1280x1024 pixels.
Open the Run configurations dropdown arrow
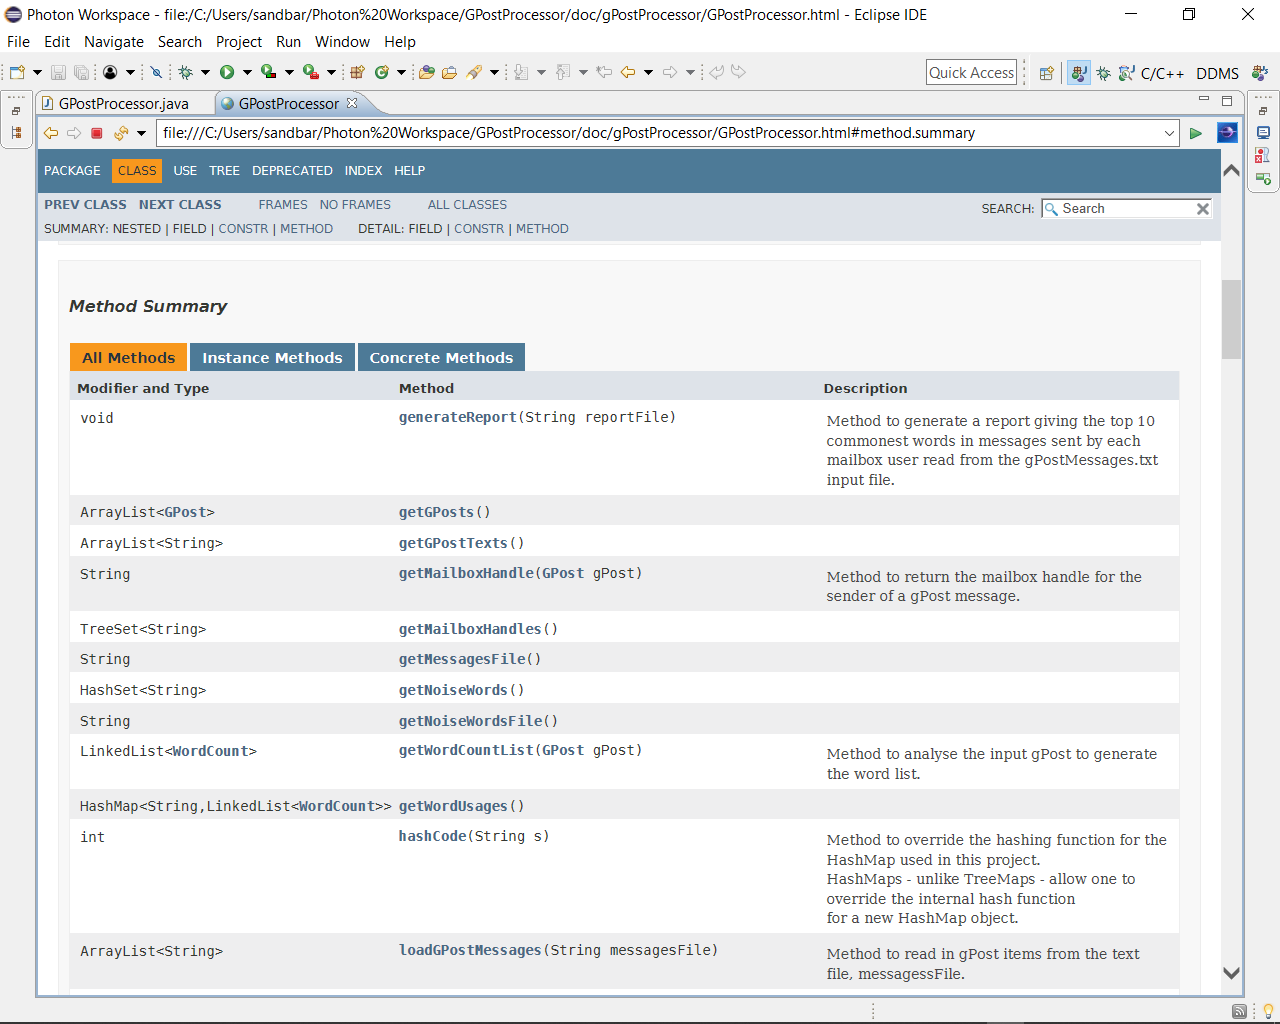pyautogui.click(x=247, y=72)
